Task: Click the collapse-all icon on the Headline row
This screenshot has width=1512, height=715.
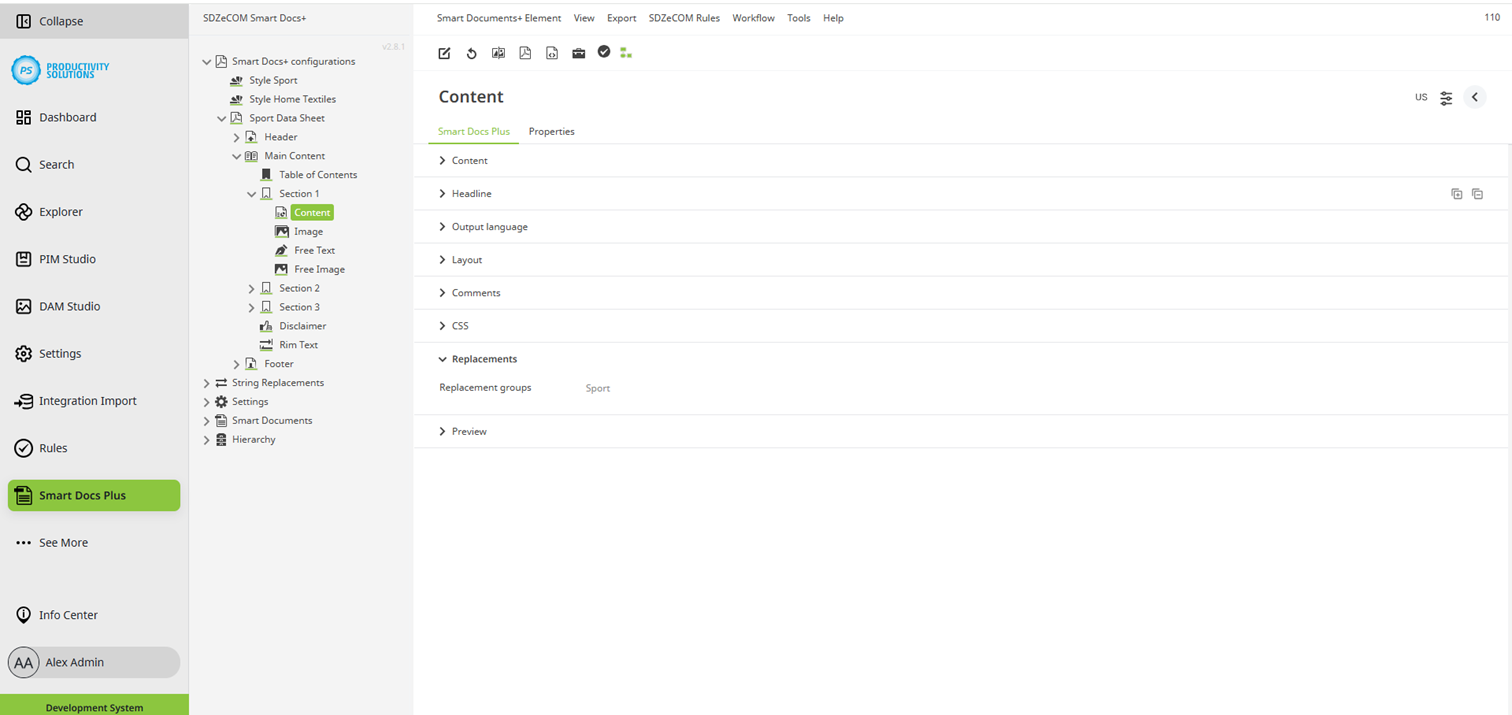Action: tap(1478, 193)
